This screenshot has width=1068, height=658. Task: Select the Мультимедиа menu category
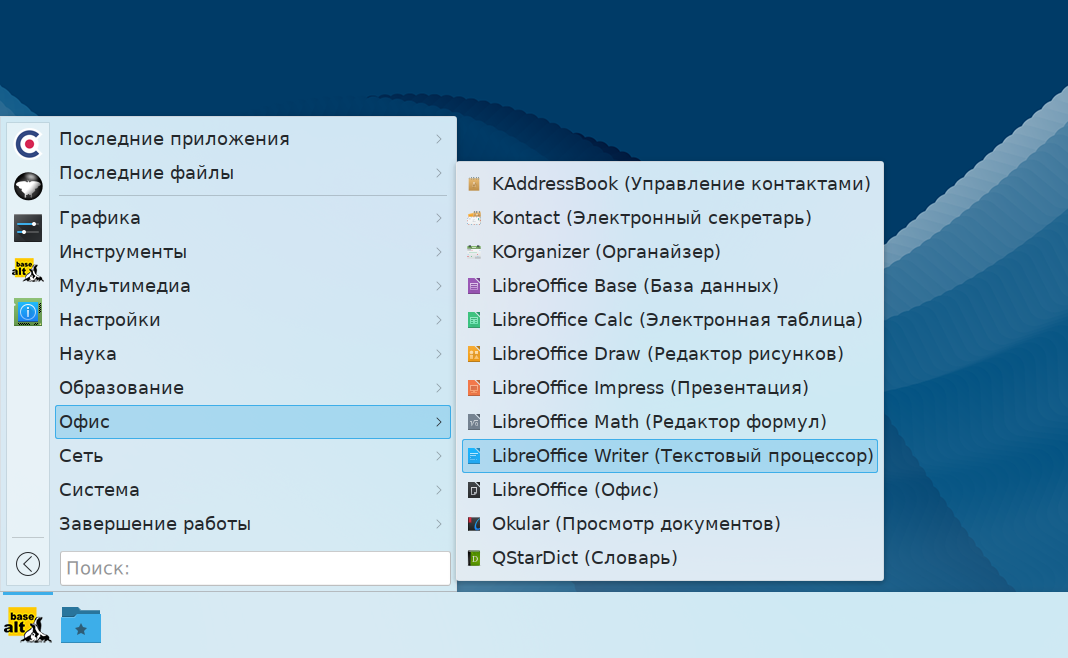coord(125,286)
